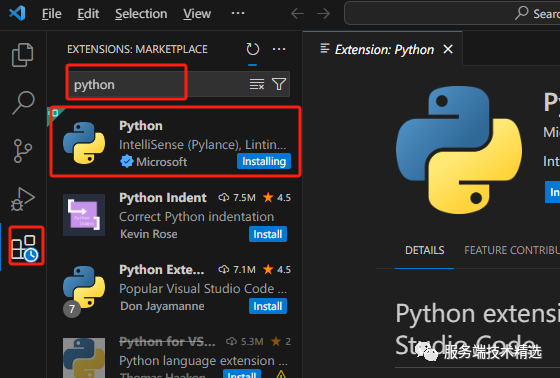Click the Microsoft verified publisher badge

point(126,161)
